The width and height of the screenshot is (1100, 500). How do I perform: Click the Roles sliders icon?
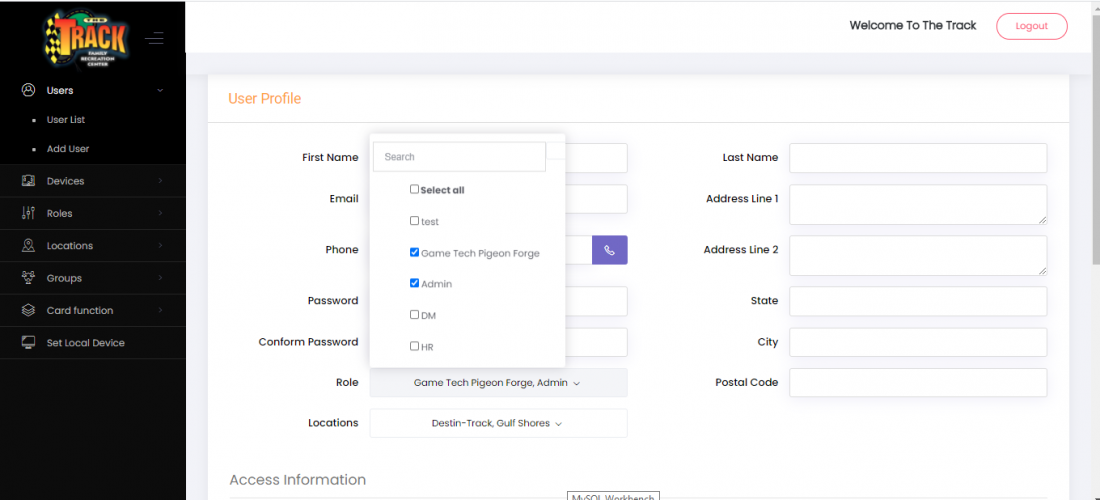tap(29, 213)
